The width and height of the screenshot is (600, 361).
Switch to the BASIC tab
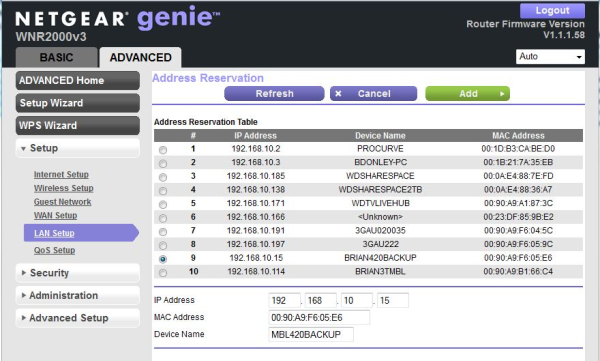[x=57, y=57]
